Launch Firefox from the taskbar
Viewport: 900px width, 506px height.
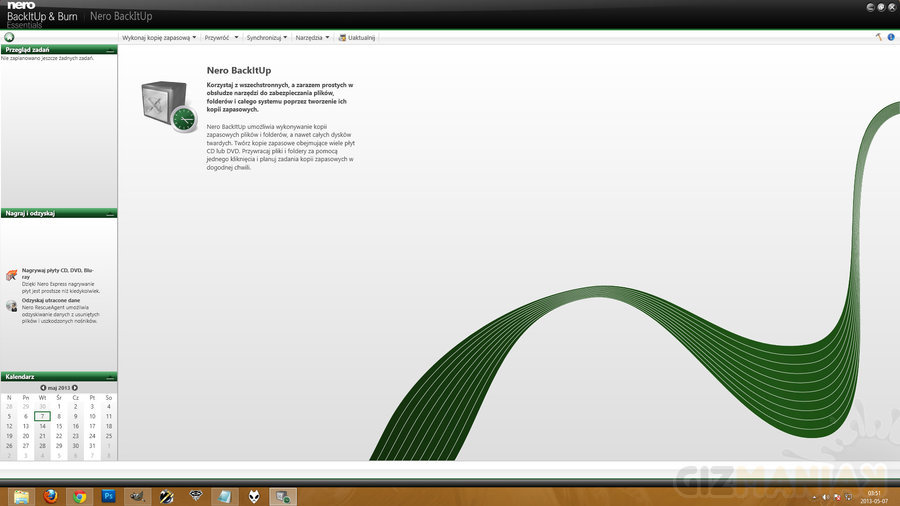[x=50, y=495]
